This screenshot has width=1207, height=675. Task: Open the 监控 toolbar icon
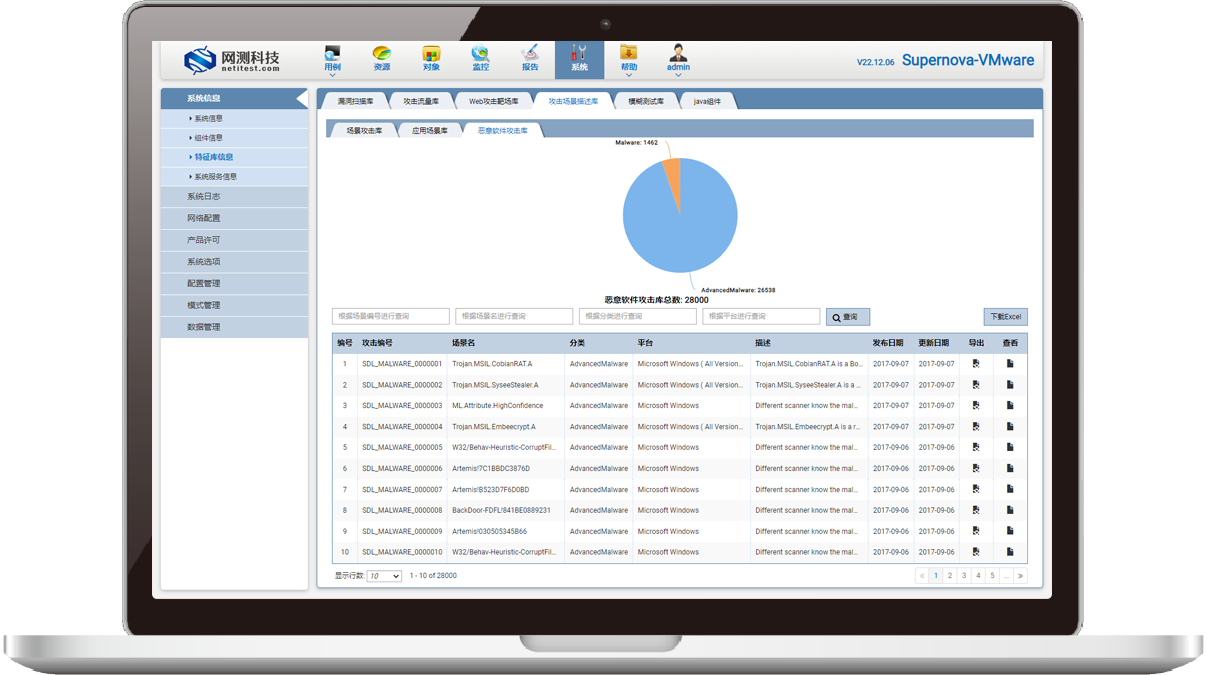pos(481,58)
